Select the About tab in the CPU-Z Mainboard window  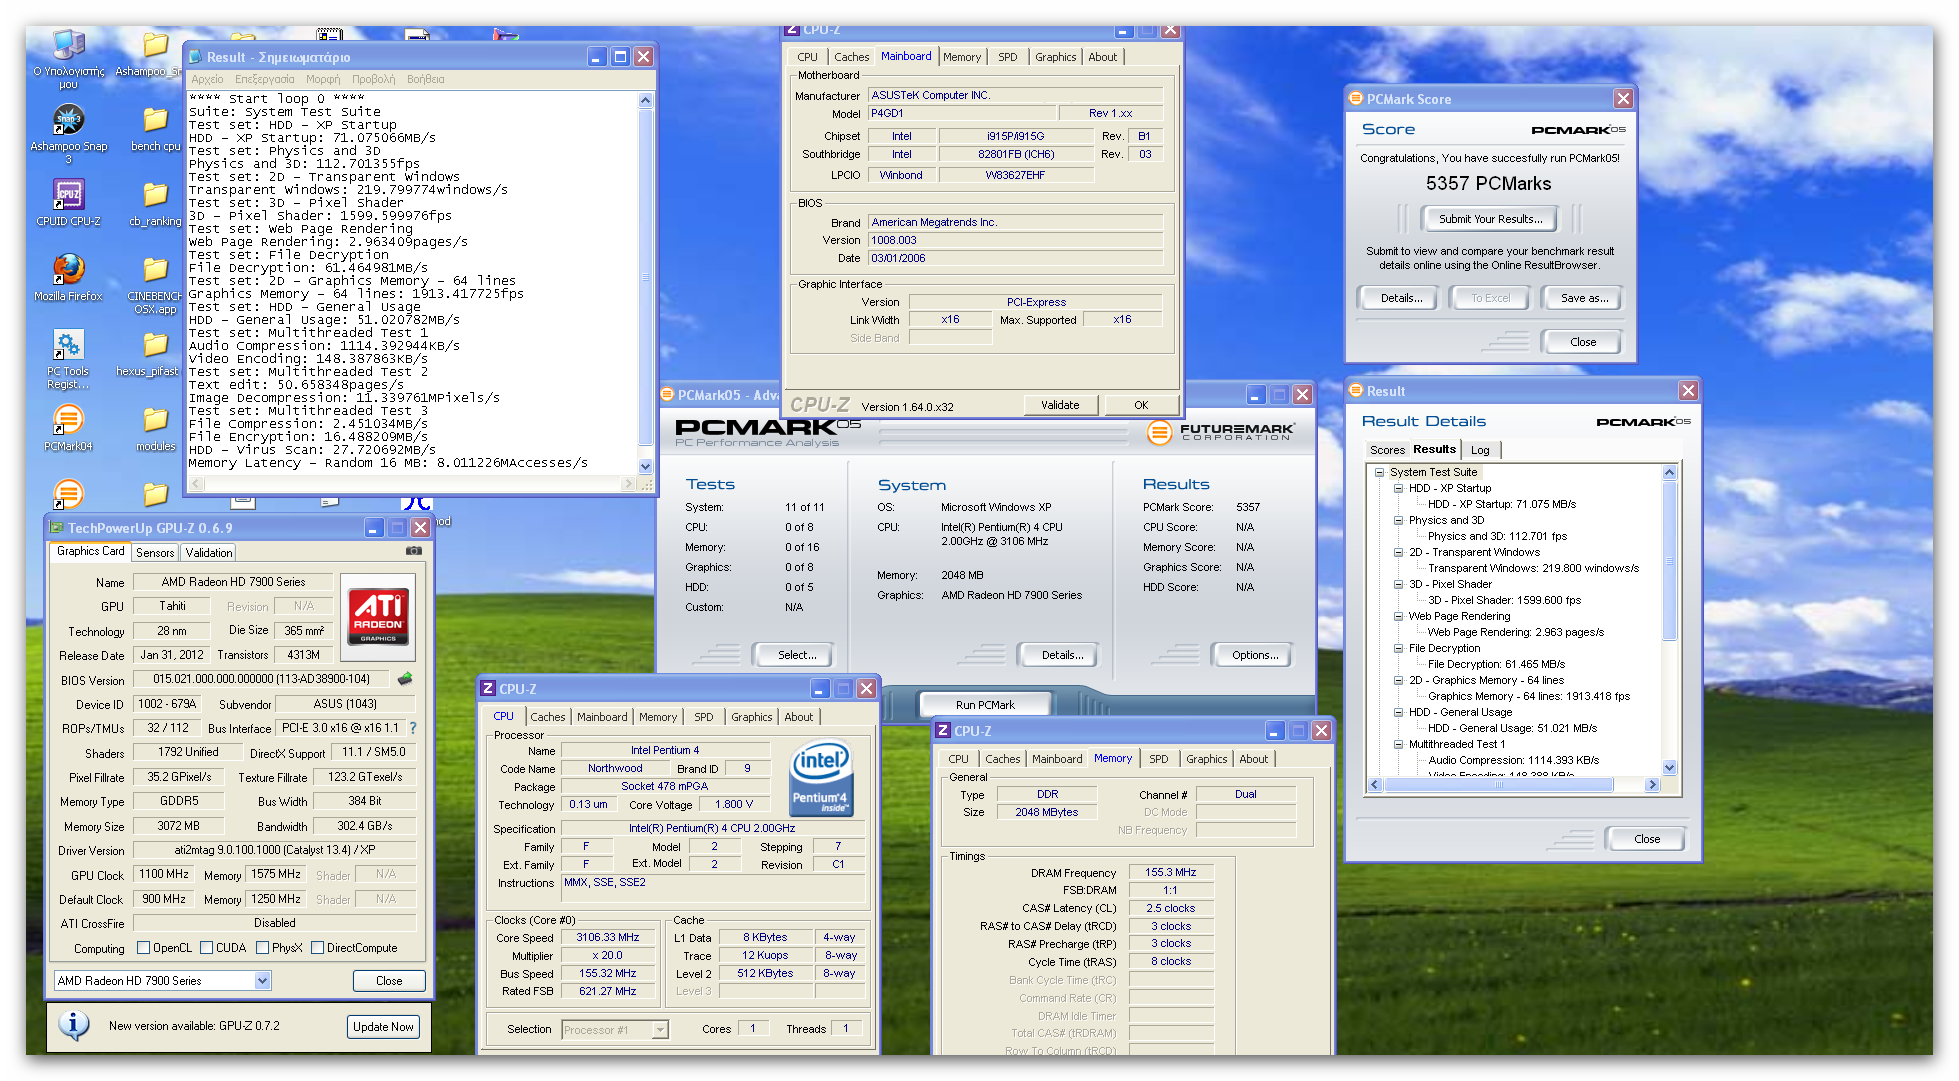1103,57
